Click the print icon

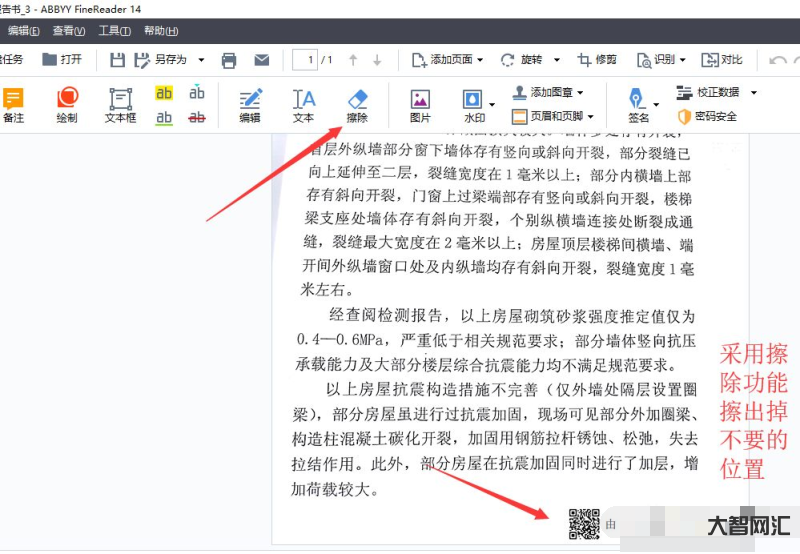coord(229,60)
